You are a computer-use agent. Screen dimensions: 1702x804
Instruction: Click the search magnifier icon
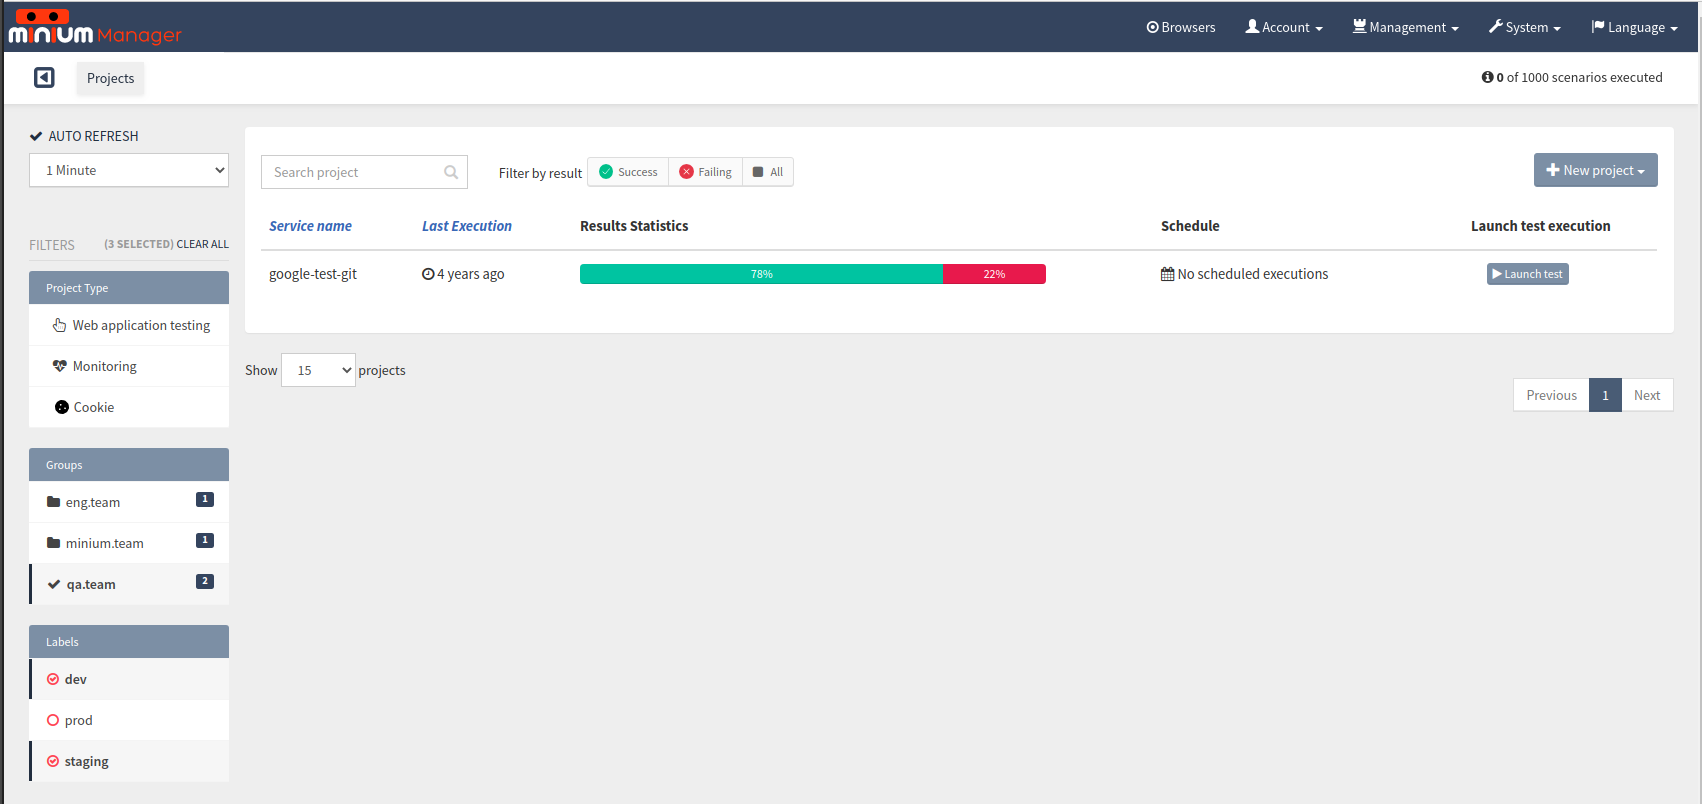point(451,172)
